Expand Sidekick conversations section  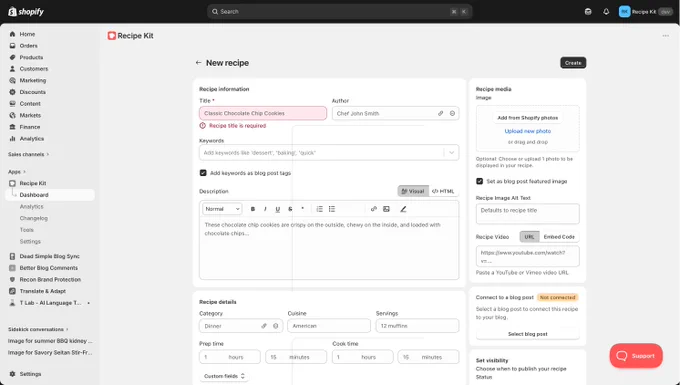(38, 330)
